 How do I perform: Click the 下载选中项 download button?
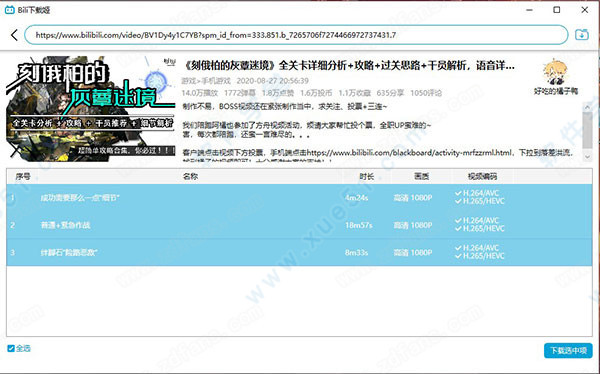pos(568,350)
